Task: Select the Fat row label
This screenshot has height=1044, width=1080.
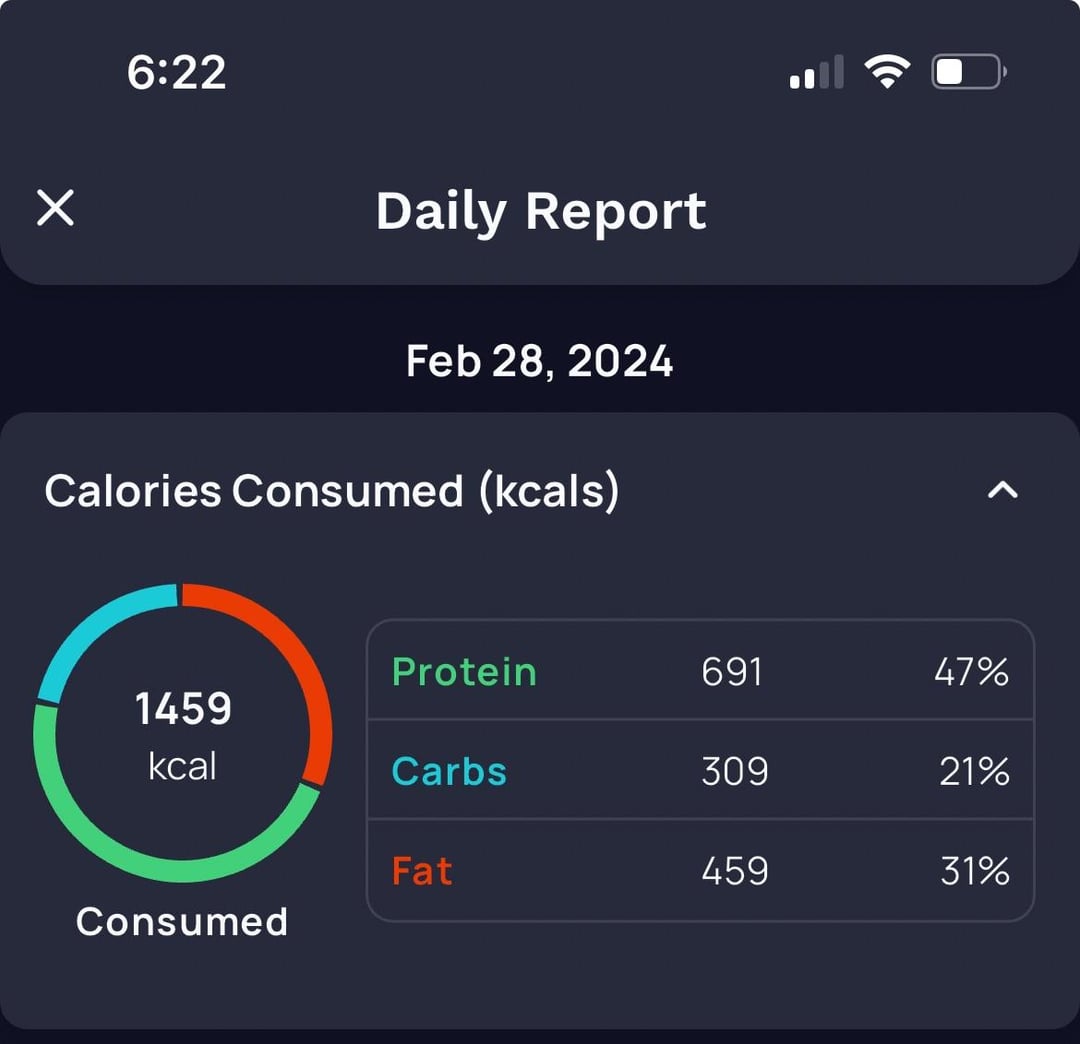Action: coord(422,870)
